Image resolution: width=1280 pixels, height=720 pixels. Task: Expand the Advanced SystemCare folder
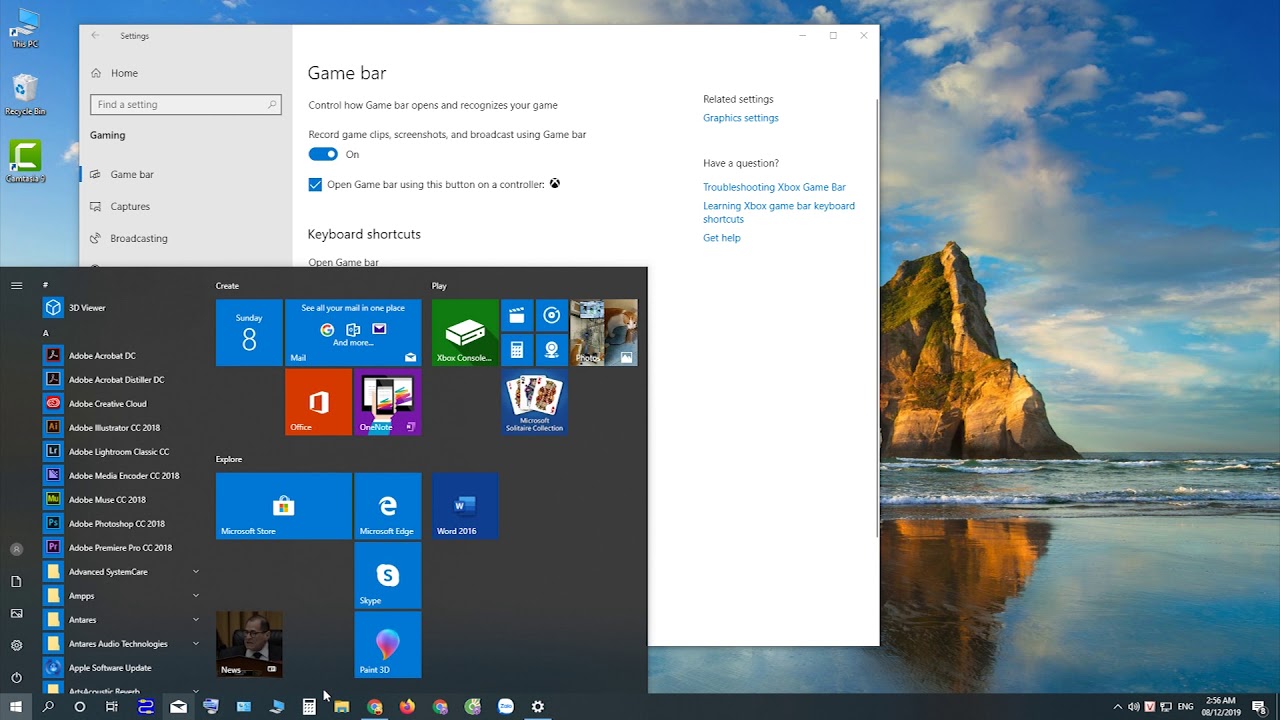(122, 572)
